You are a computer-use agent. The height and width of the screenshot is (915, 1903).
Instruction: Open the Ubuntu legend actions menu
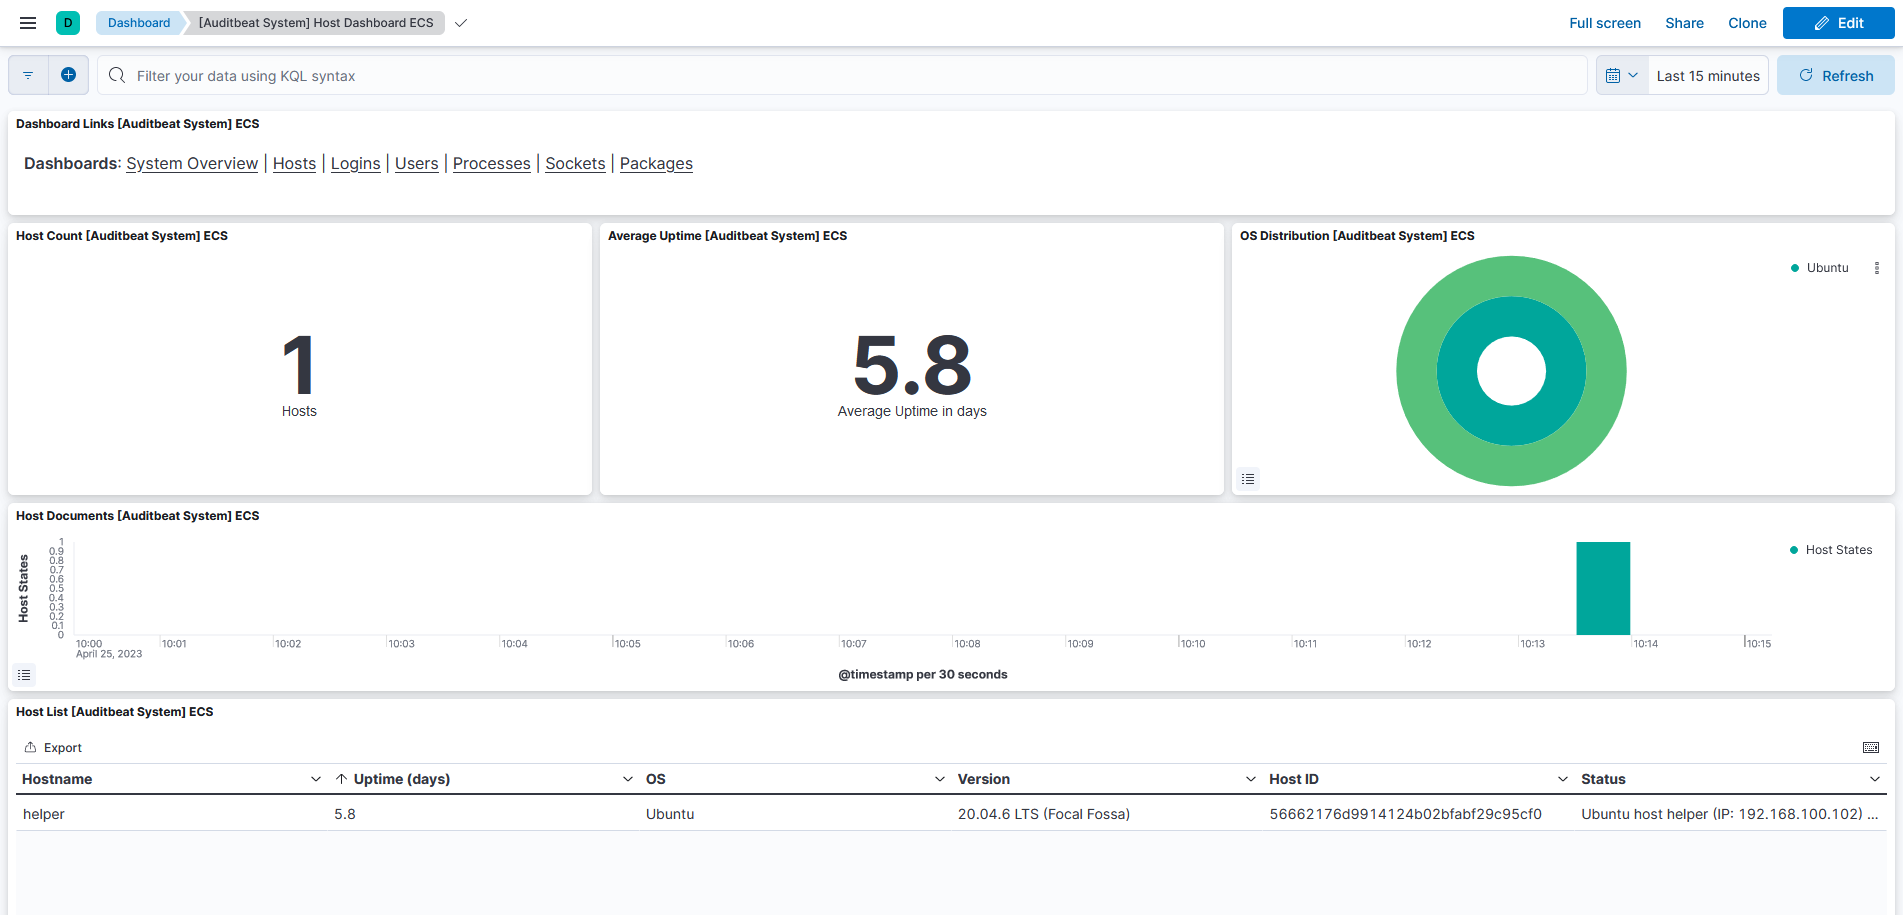tap(1876, 268)
